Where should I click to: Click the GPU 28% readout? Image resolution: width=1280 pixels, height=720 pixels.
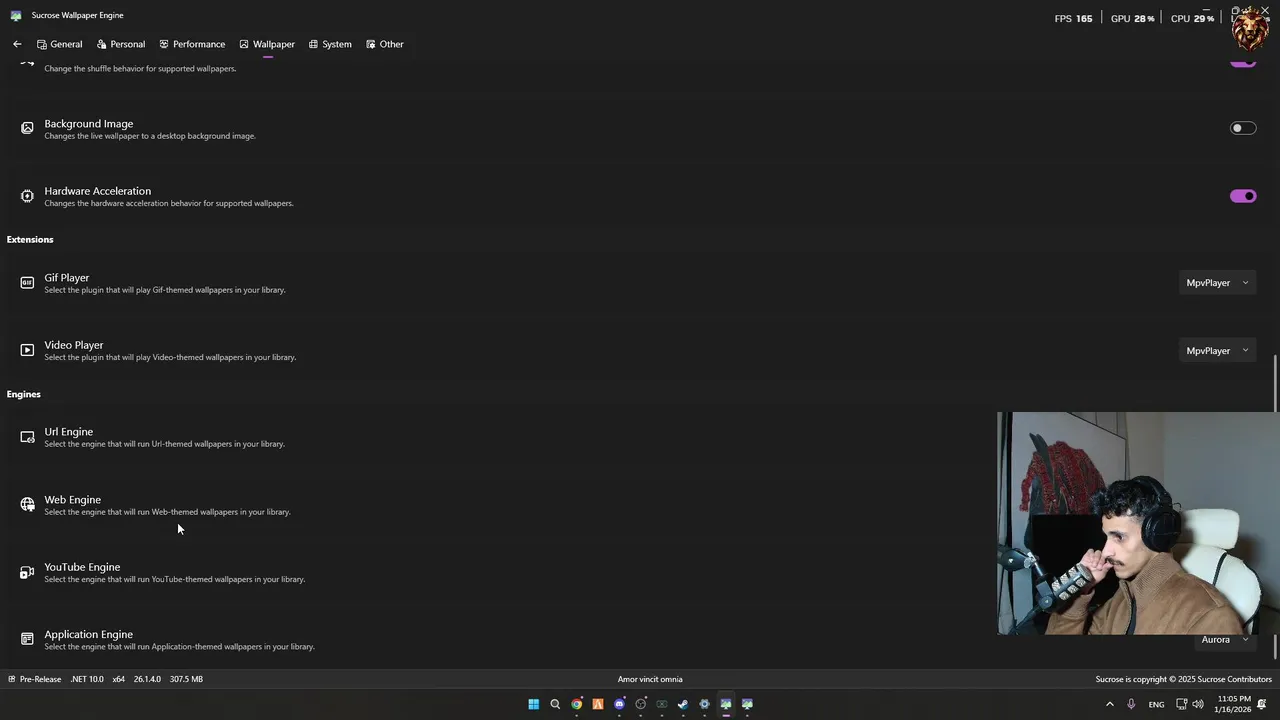point(1132,19)
